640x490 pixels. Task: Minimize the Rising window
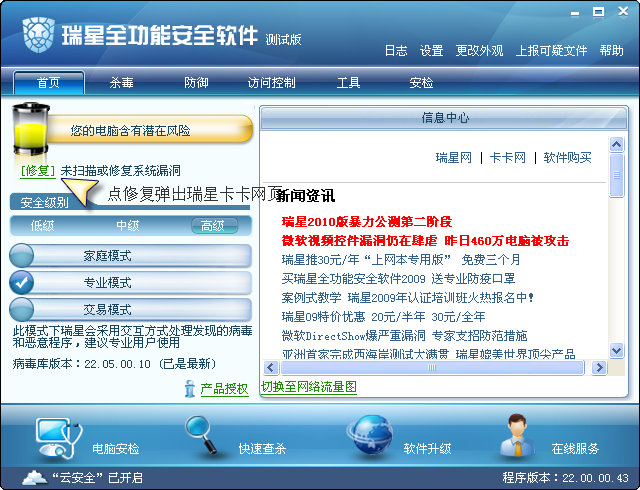pos(575,13)
